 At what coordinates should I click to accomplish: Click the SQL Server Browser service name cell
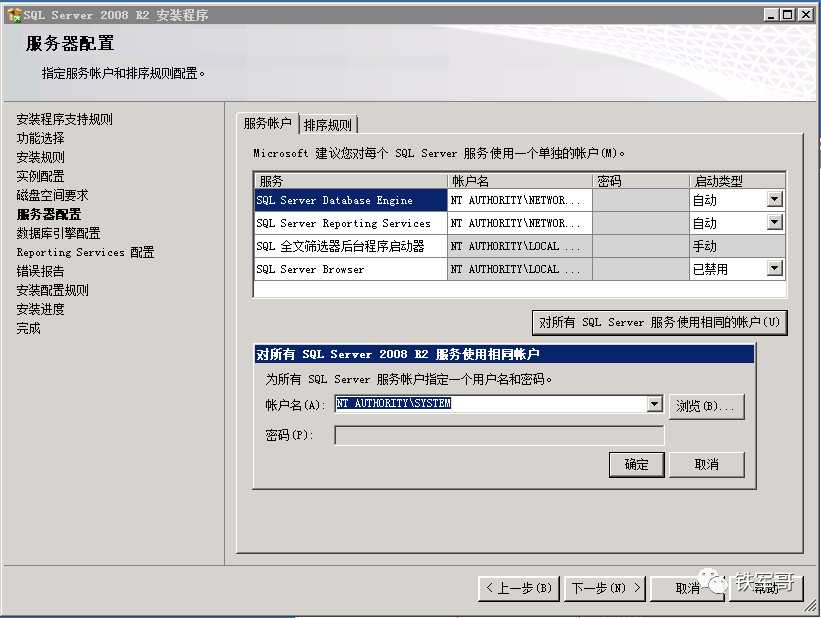(x=350, y=269)
